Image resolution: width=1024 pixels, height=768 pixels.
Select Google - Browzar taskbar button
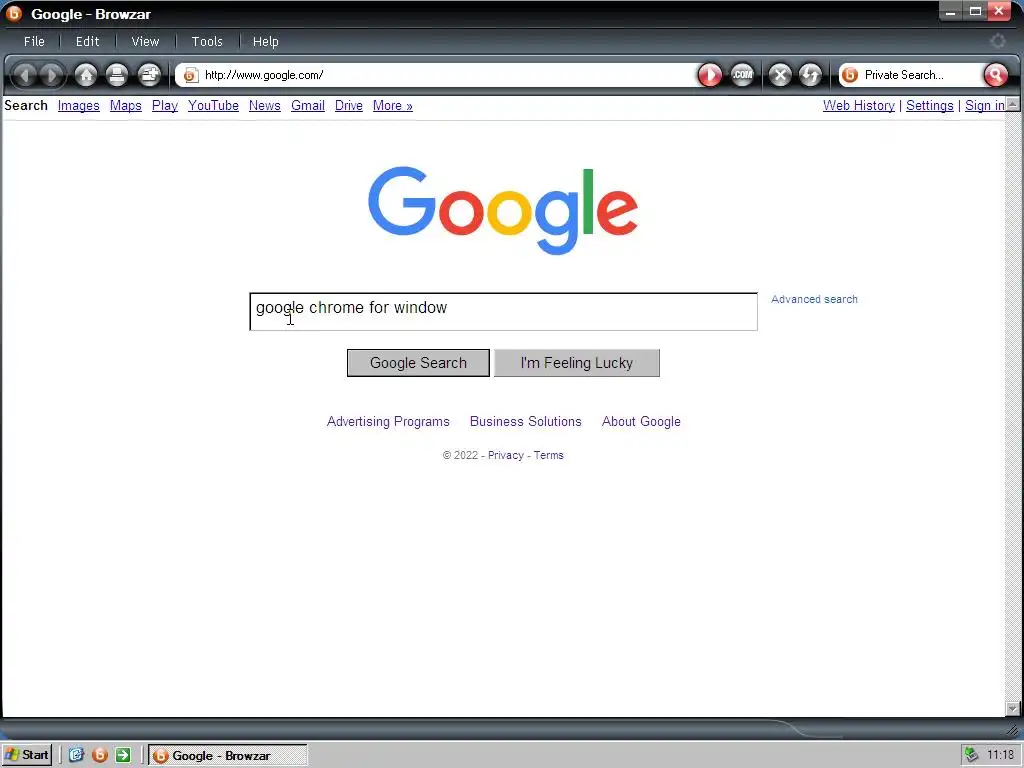tap(227, 756)
